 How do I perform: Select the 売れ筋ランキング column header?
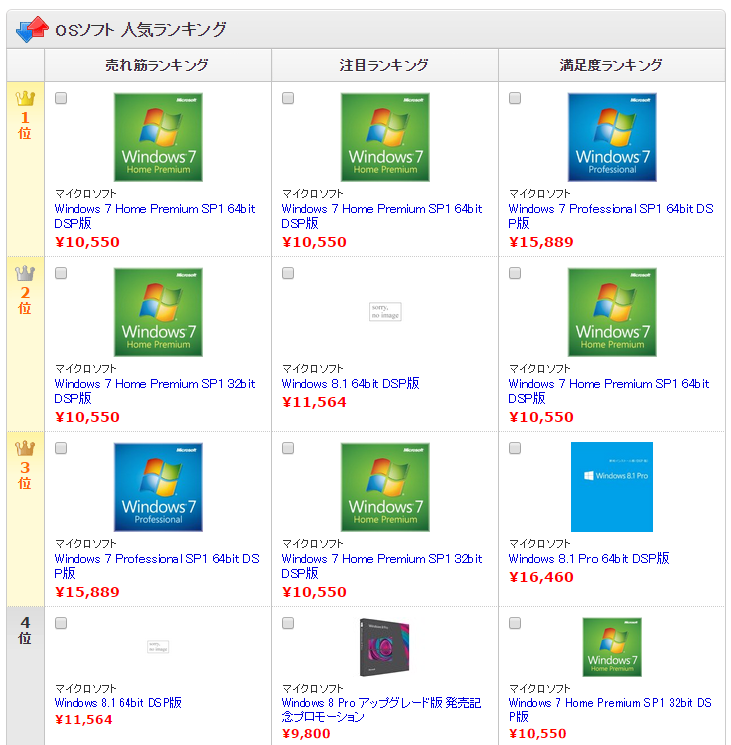(157, 65)
